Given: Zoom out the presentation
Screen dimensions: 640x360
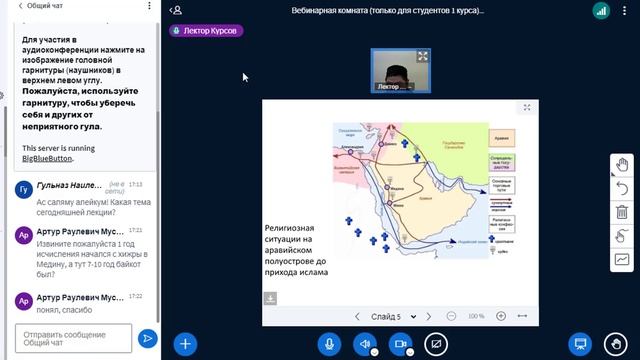Looking at the screenshot, I should click(x=451, y=316).
